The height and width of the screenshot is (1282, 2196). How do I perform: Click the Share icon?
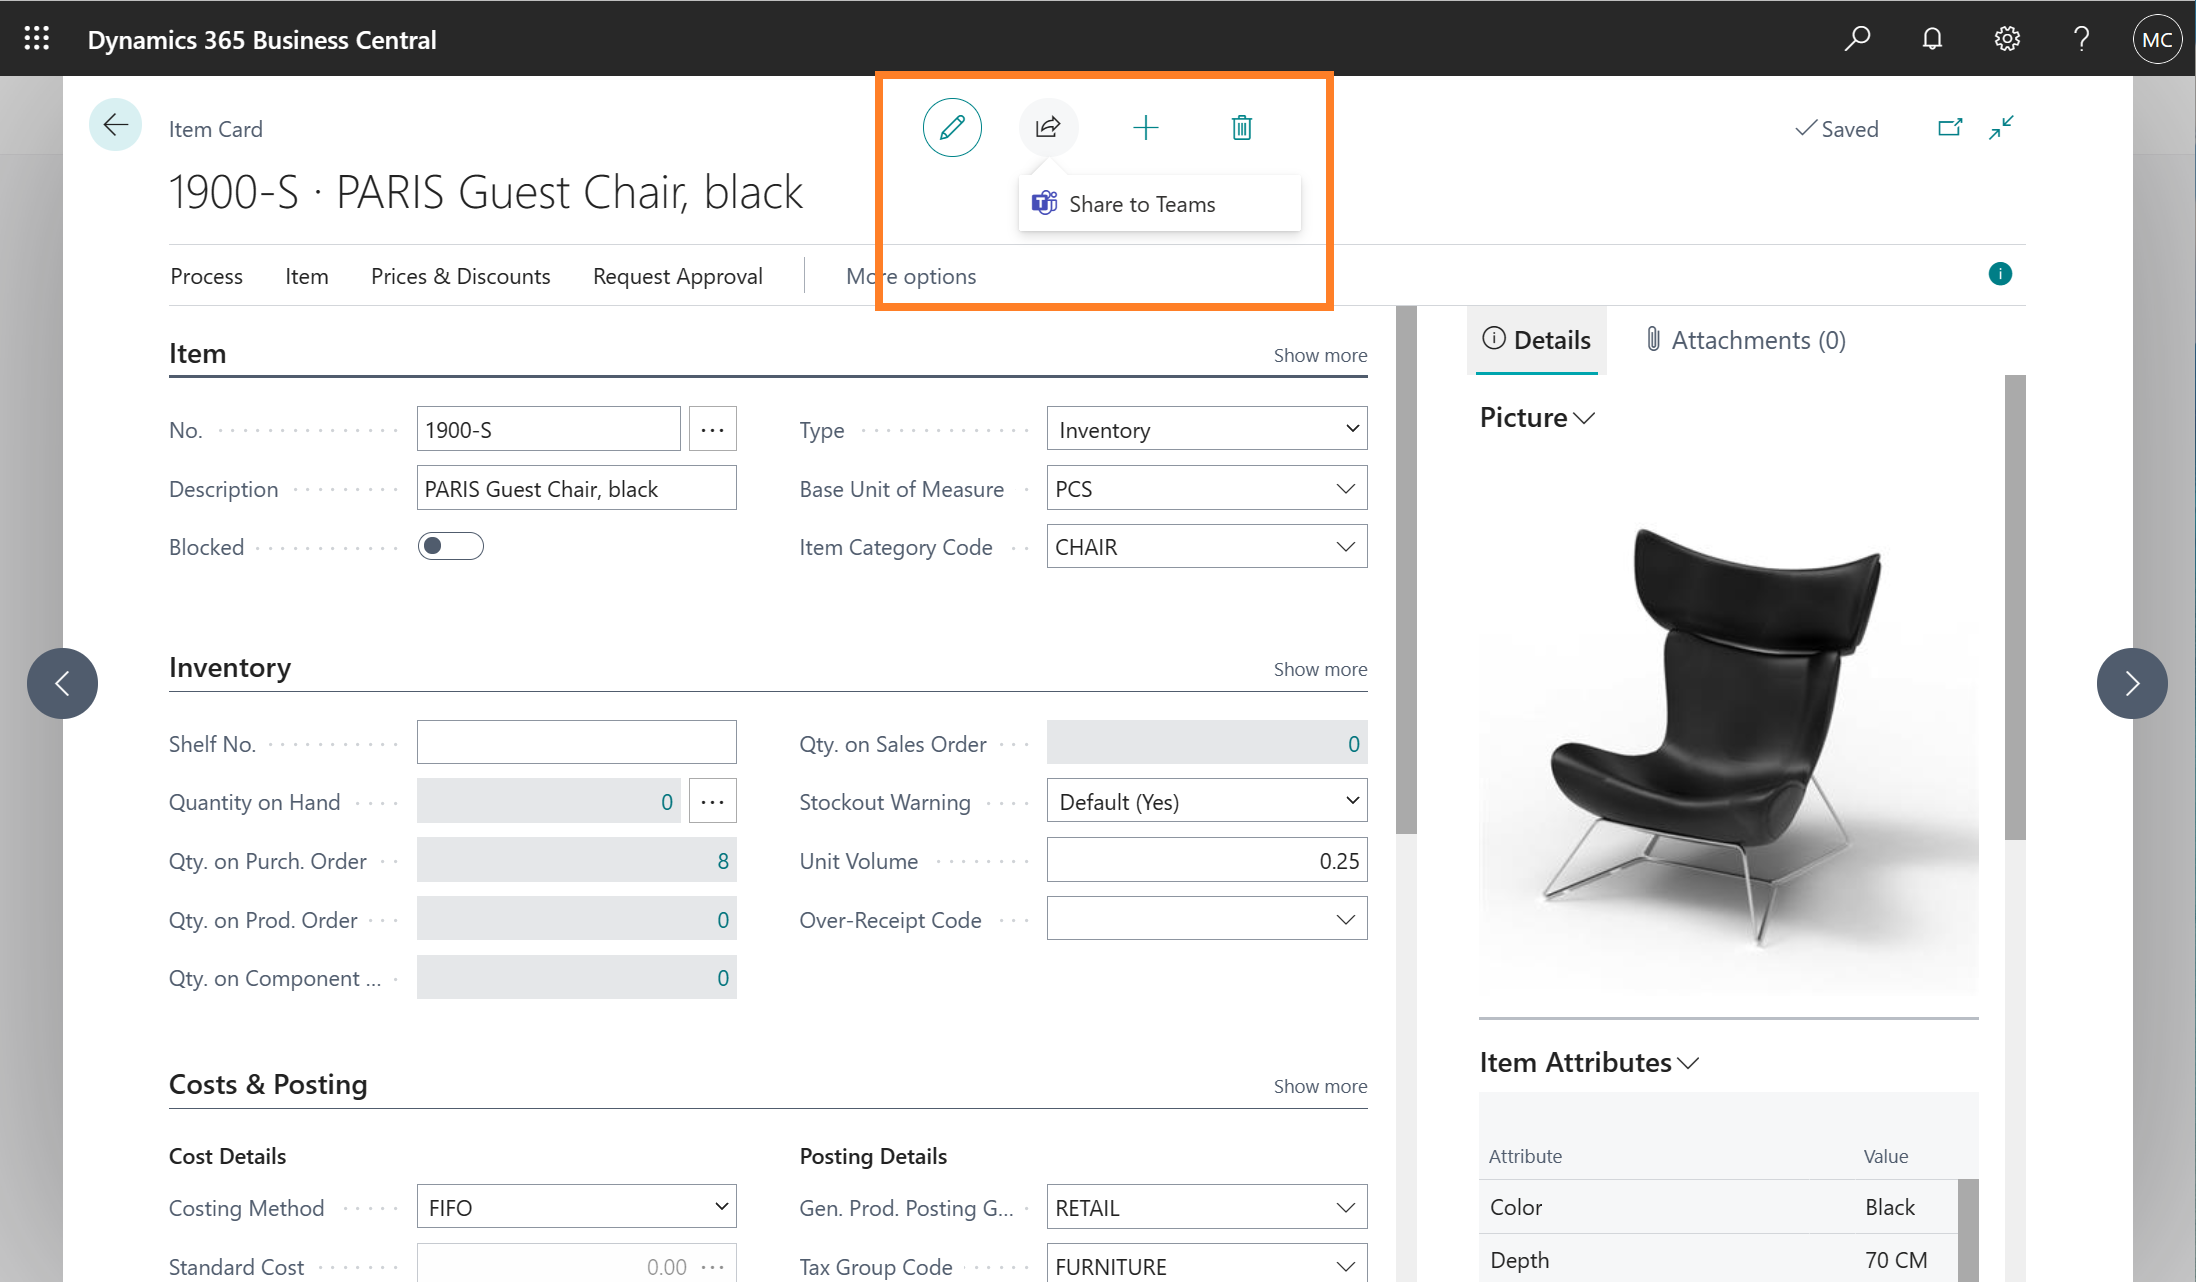(1048, 127)
